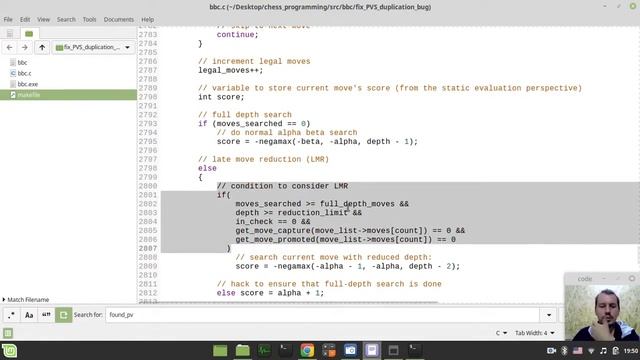Open Google Chrome from the taskbar
This screenshot has width=640, height=360.
[x=307, y=351]
